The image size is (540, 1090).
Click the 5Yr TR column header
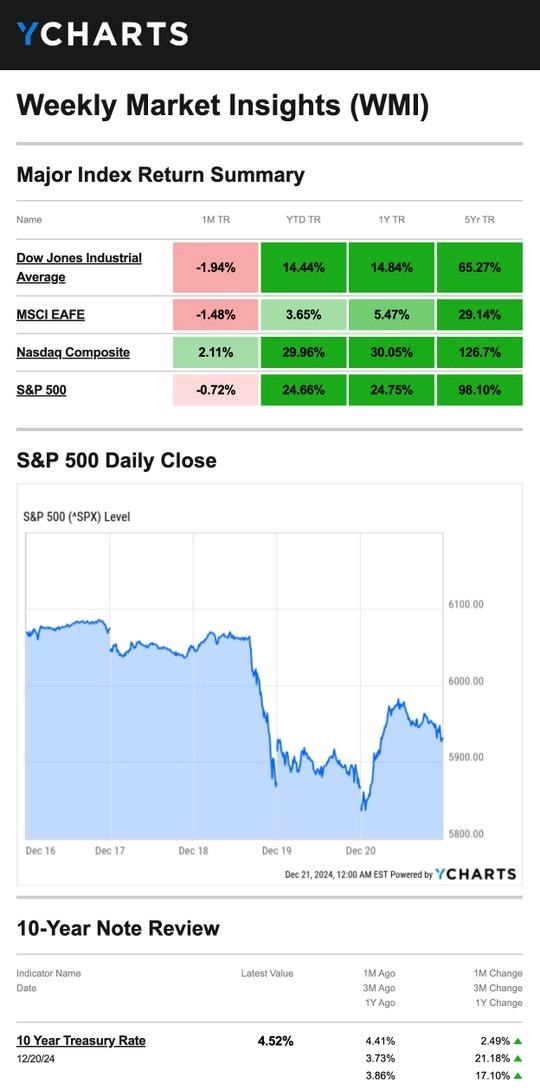coord(480,220)
